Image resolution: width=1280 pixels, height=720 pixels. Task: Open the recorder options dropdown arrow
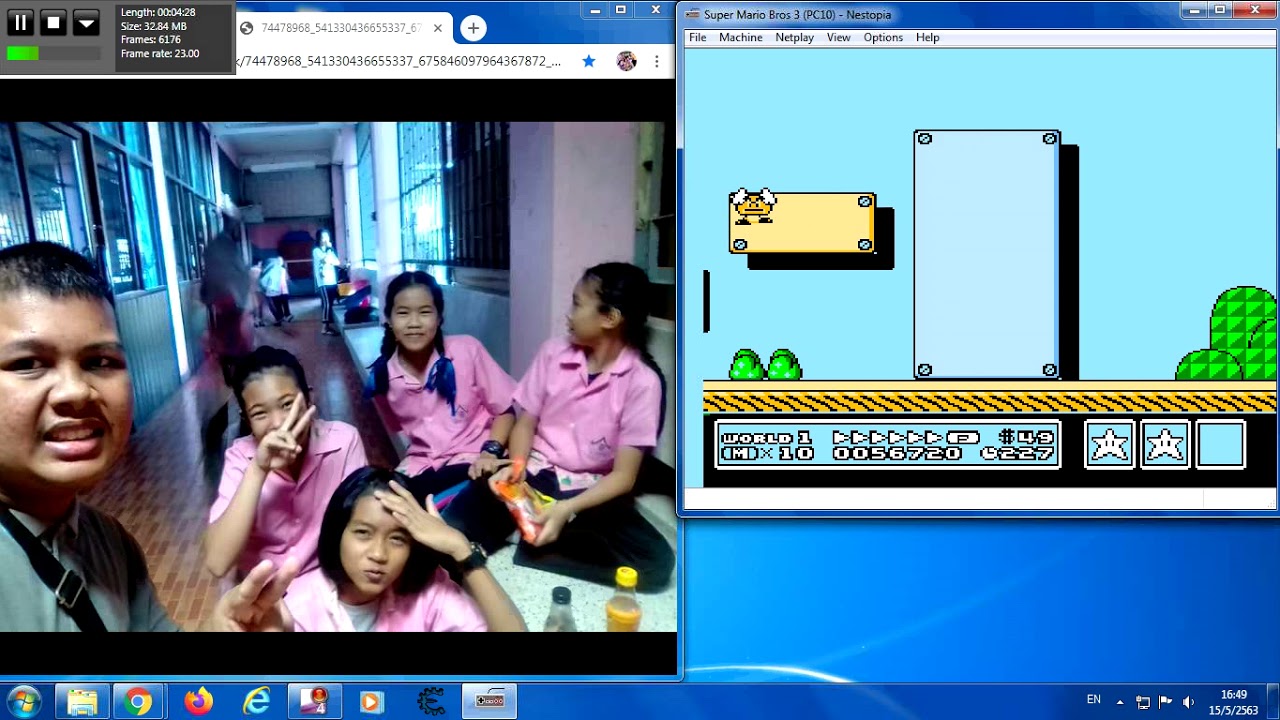tap(86, 22)
